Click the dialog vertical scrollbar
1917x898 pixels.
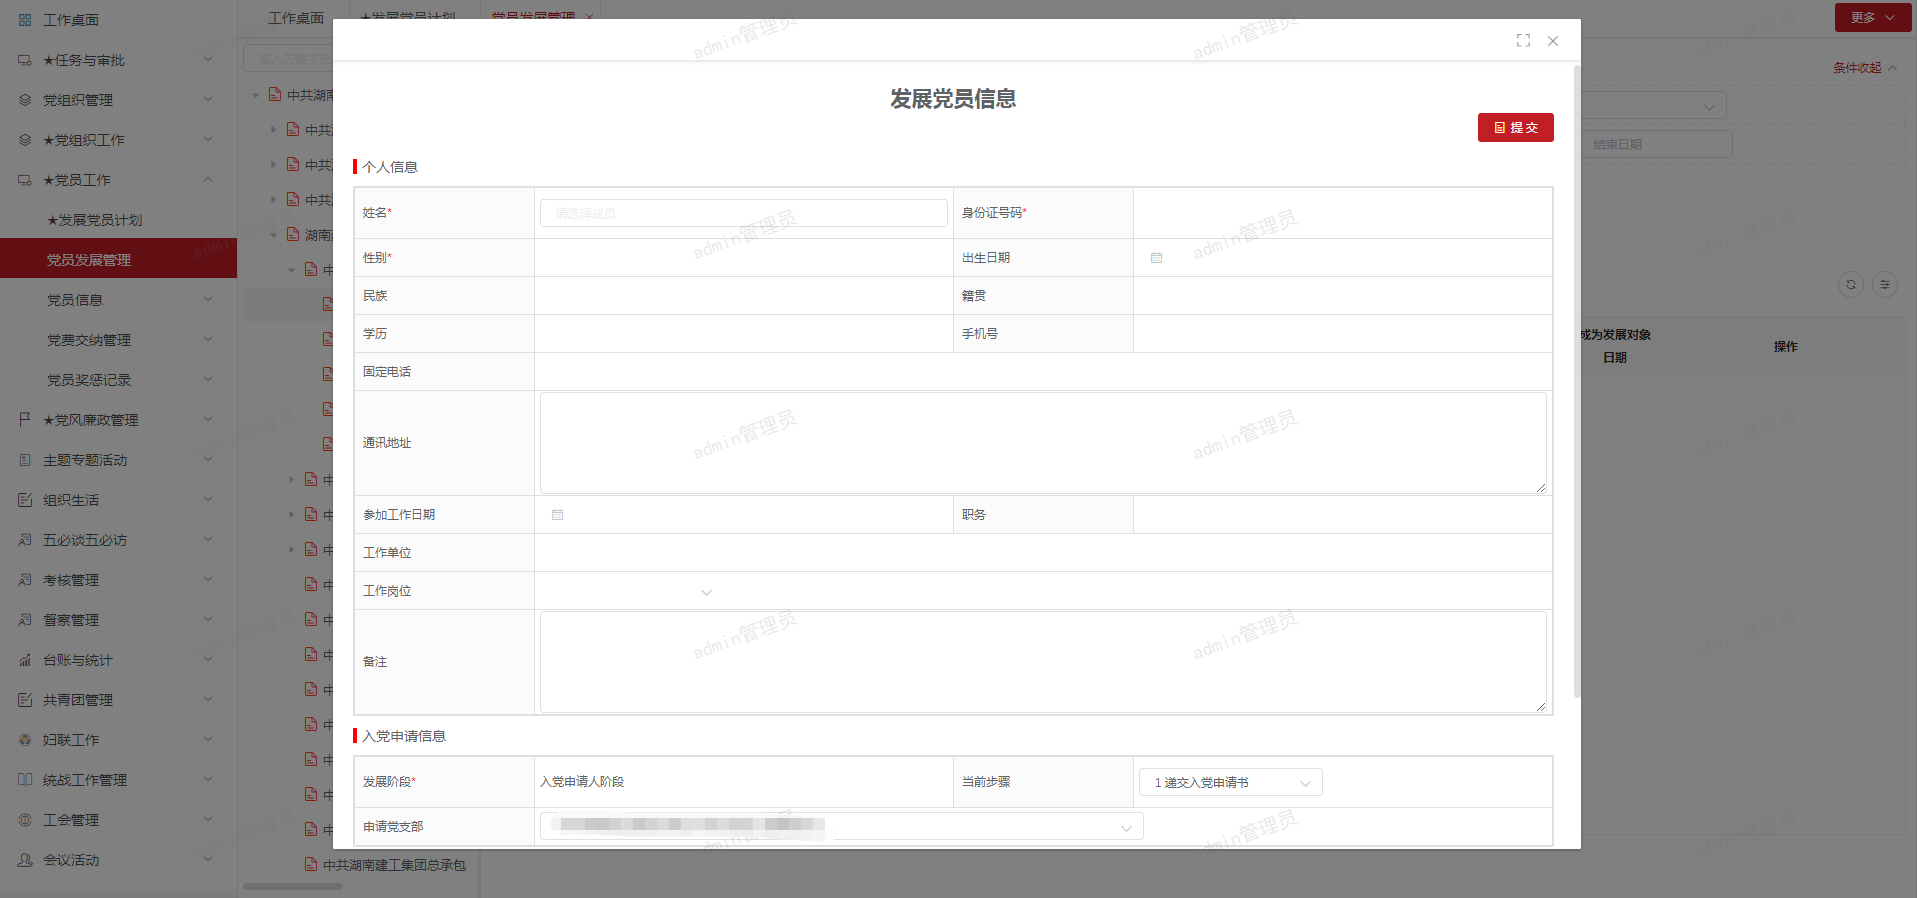pos(1577,380)
